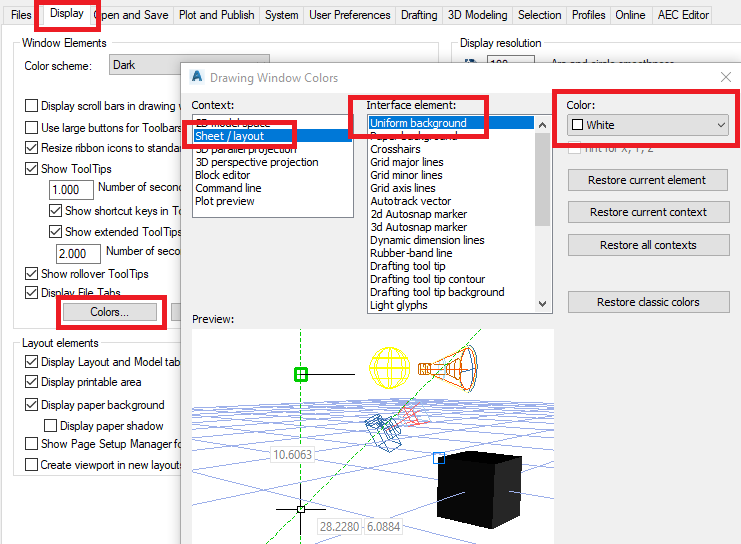Click the 1.000 seconds delay field
This screenshot has height=544, width=741.
point(71,190)
